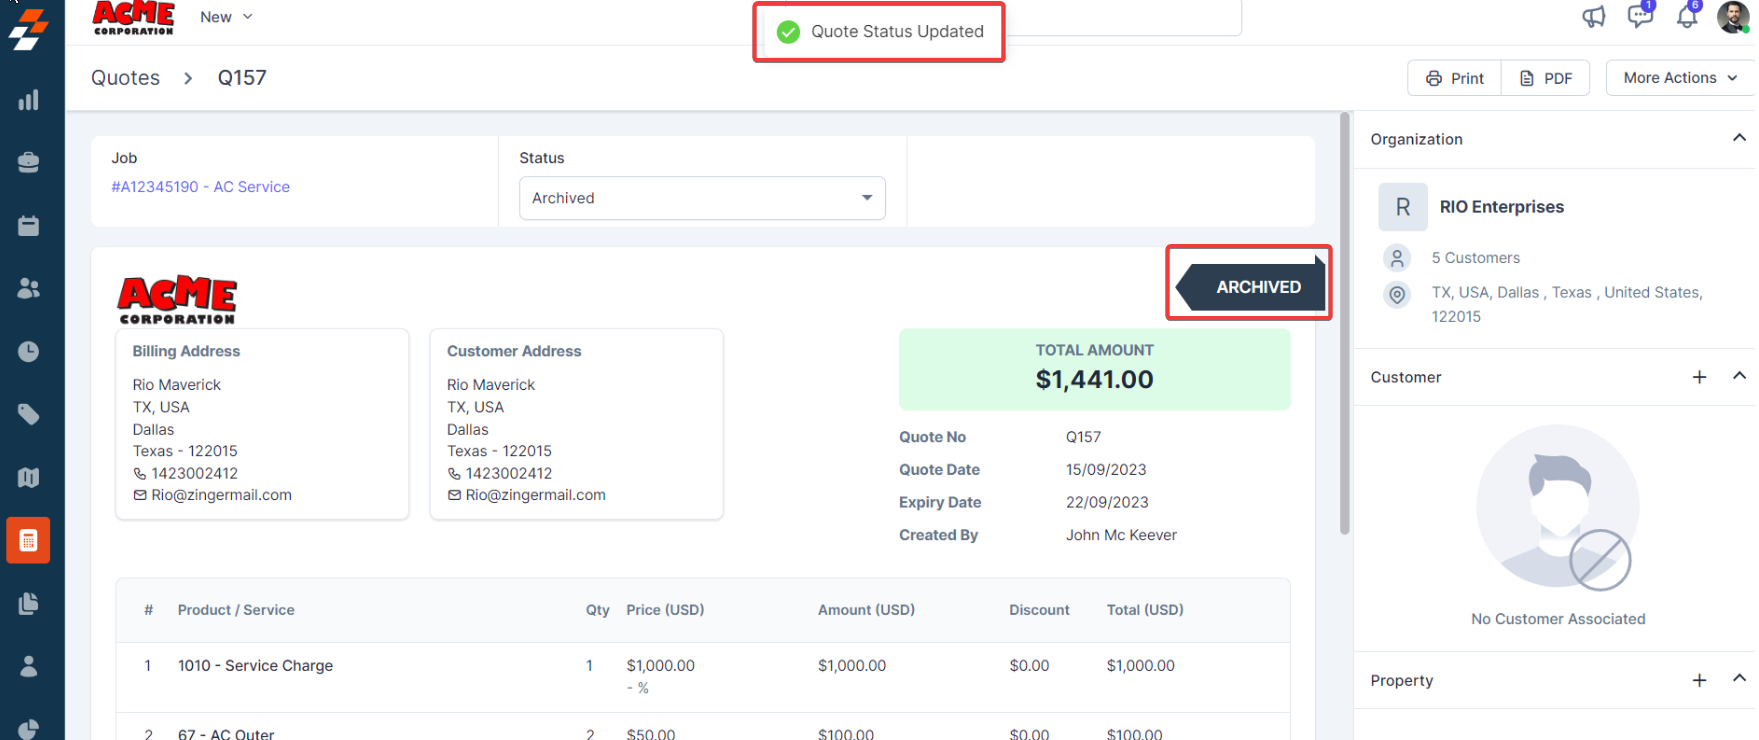The image size is (1759, 740).
Task: Open job link #A12345190 - AC Service
Action: coord(200,187)
